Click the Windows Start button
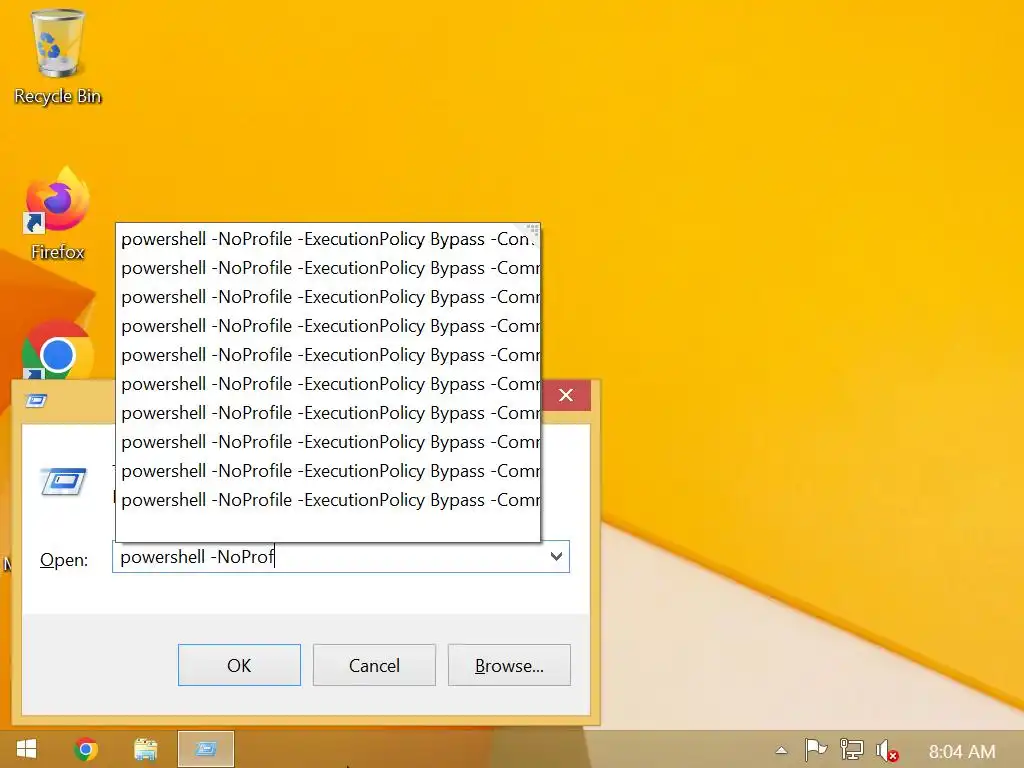Image resolution: width=1024 pixels, height=768 pixels. (x=26, y=749)
